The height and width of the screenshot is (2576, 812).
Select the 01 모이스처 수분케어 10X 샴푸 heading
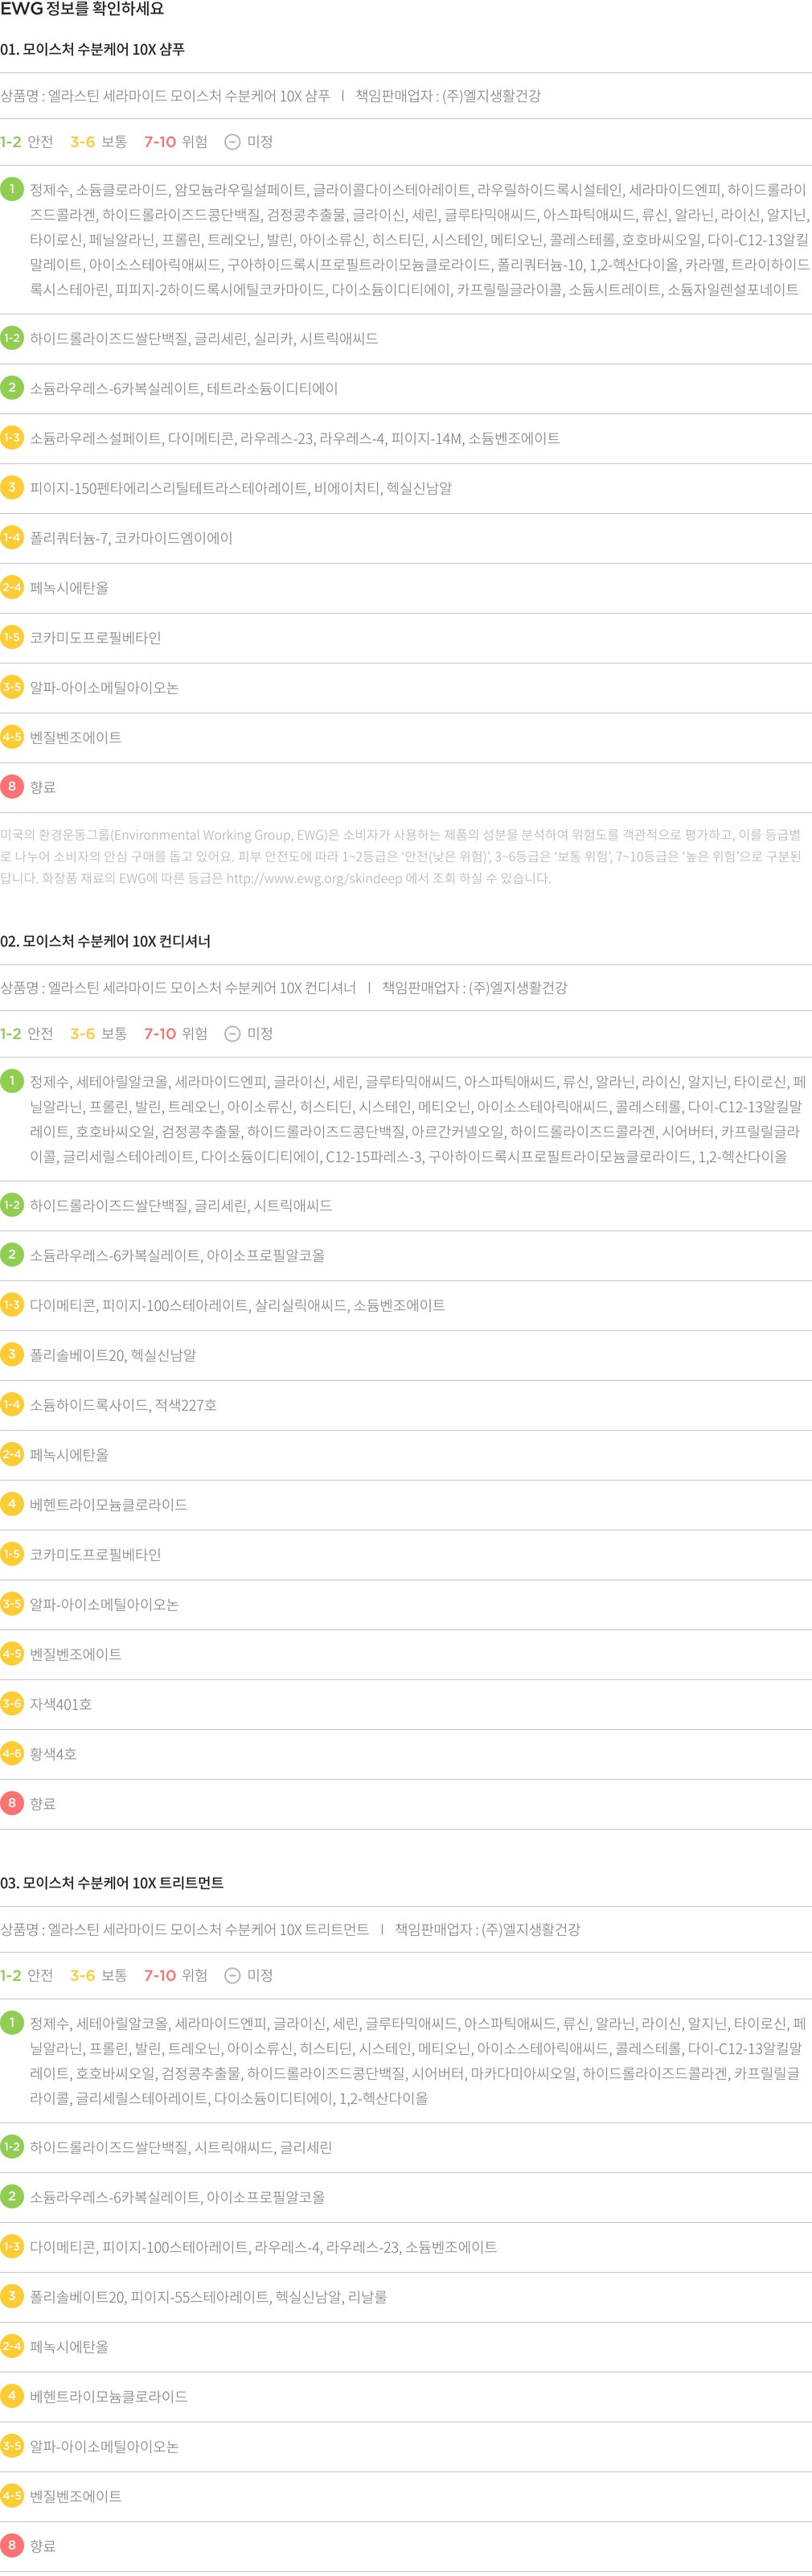pyautogui.click(x=92, y=49)
